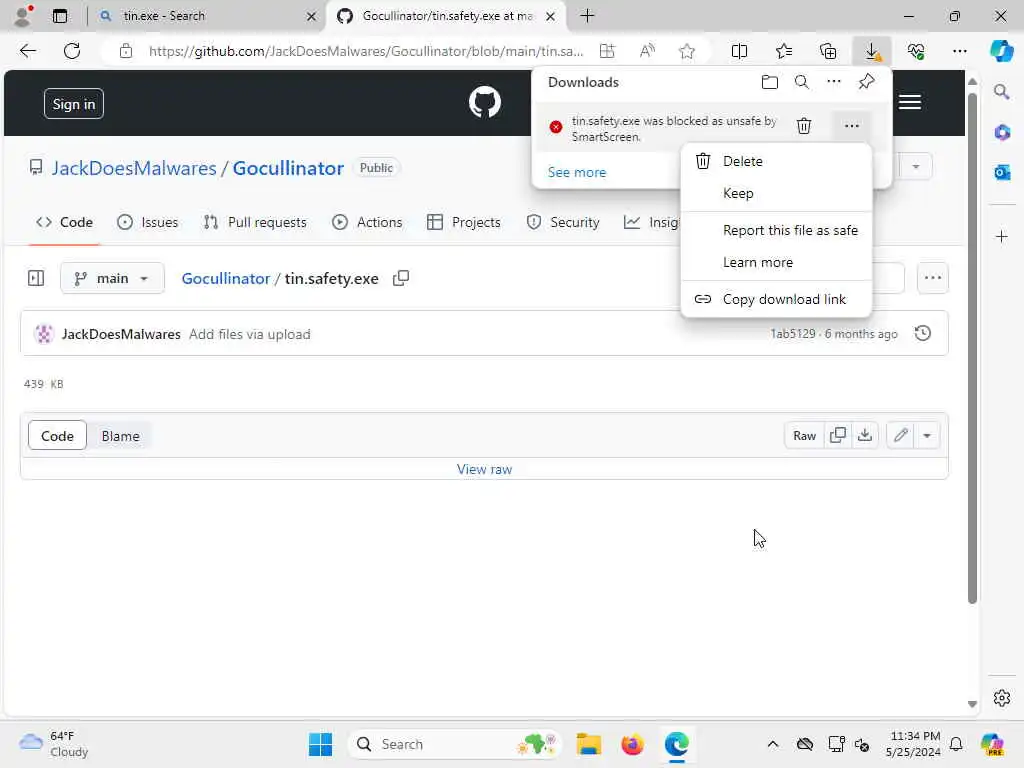Viewport: 1024px width, 768px height.
Task: Copy file path with the copy icon
Action: [x=400, y=279]
